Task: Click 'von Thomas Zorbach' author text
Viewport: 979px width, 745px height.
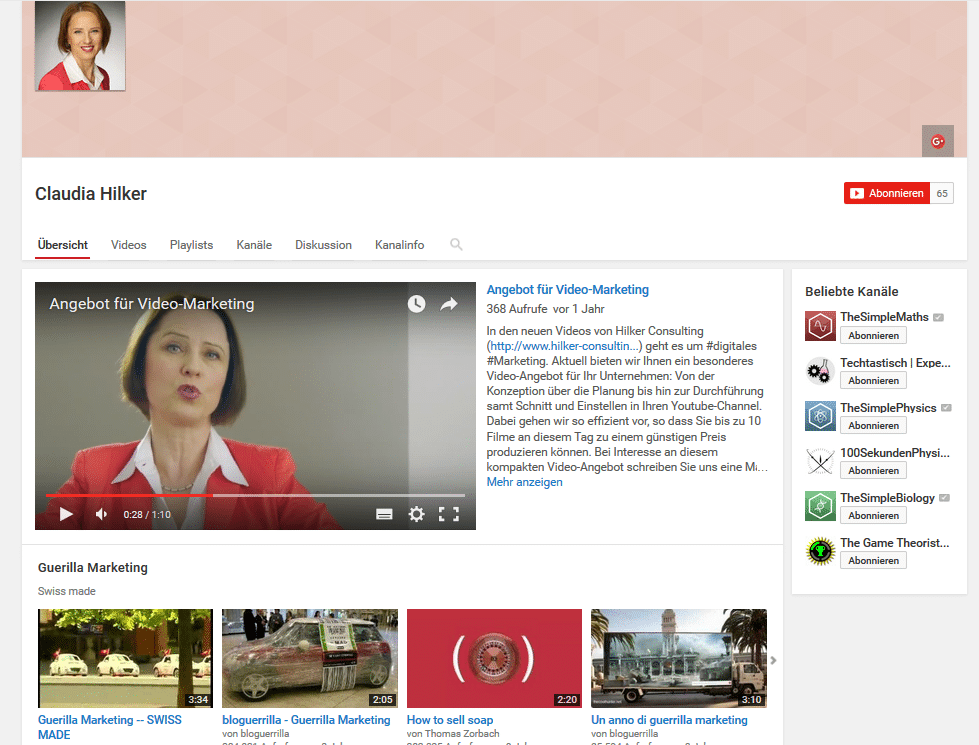Action: (x=453, y=734)
